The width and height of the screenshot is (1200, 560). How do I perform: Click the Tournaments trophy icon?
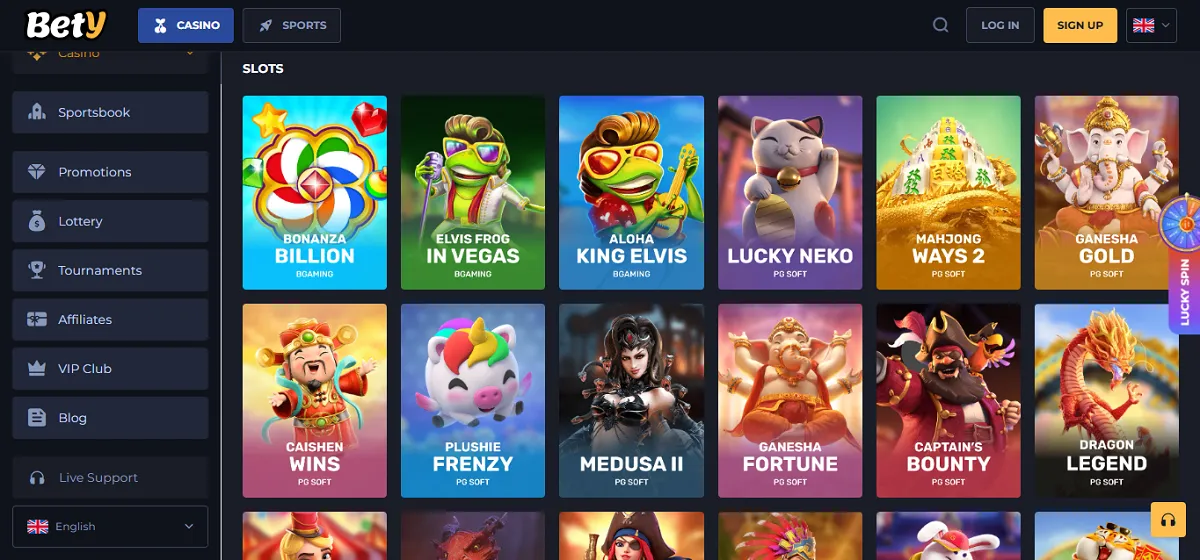(x=37, y=270)
